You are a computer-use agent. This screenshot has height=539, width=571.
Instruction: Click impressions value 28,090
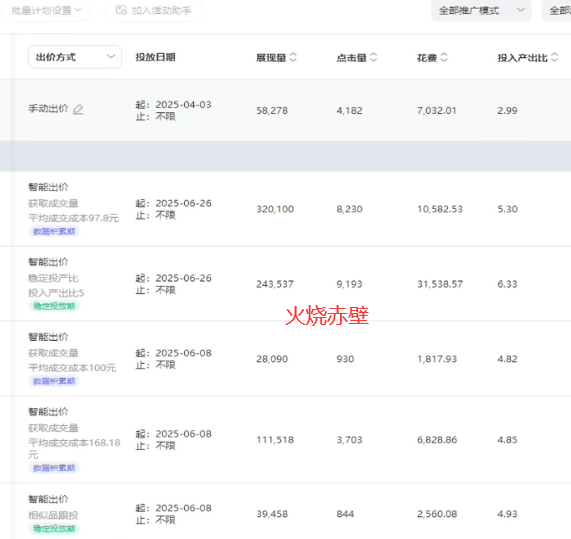pos(272,359)
